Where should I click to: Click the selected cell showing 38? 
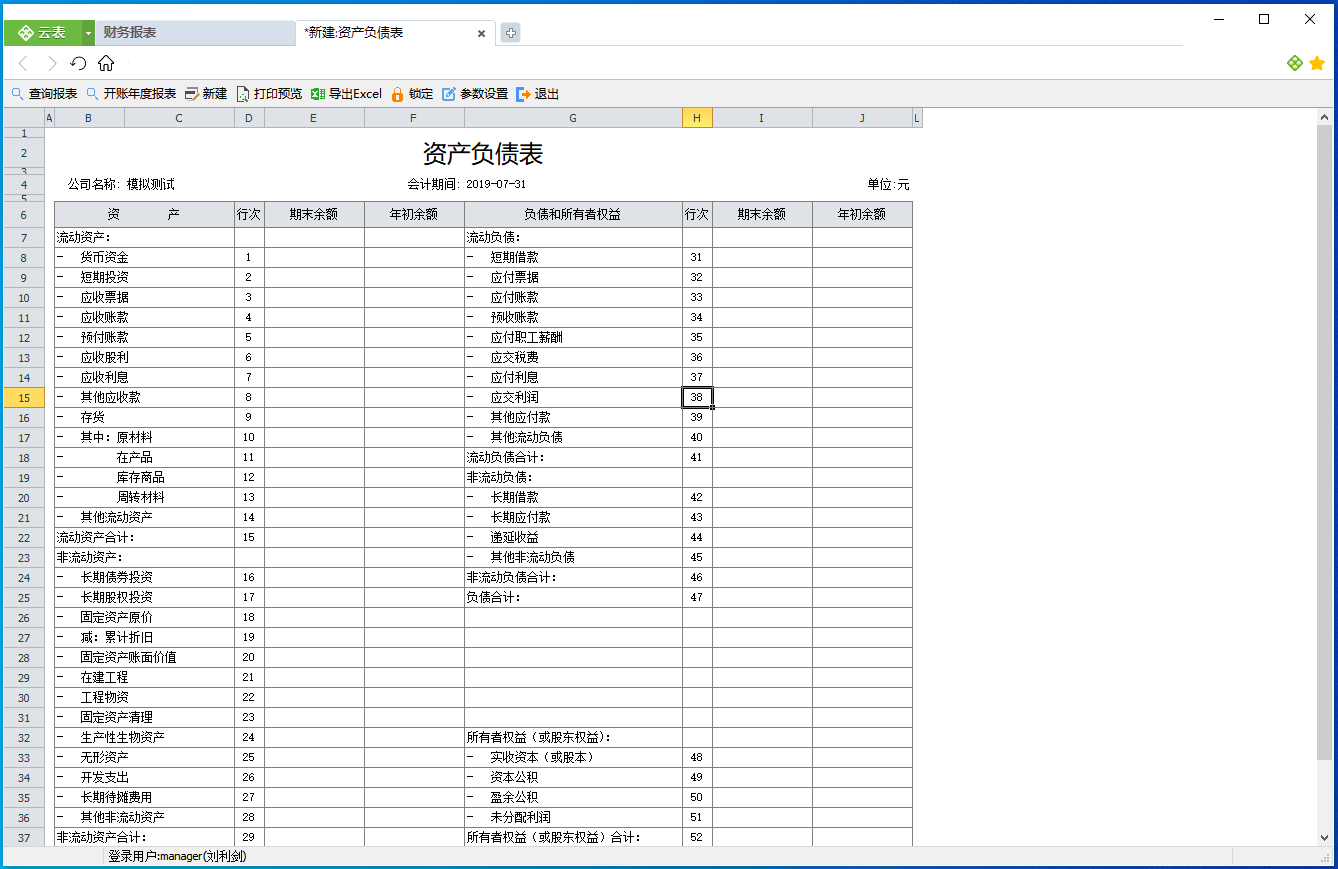tap(697, 398)
